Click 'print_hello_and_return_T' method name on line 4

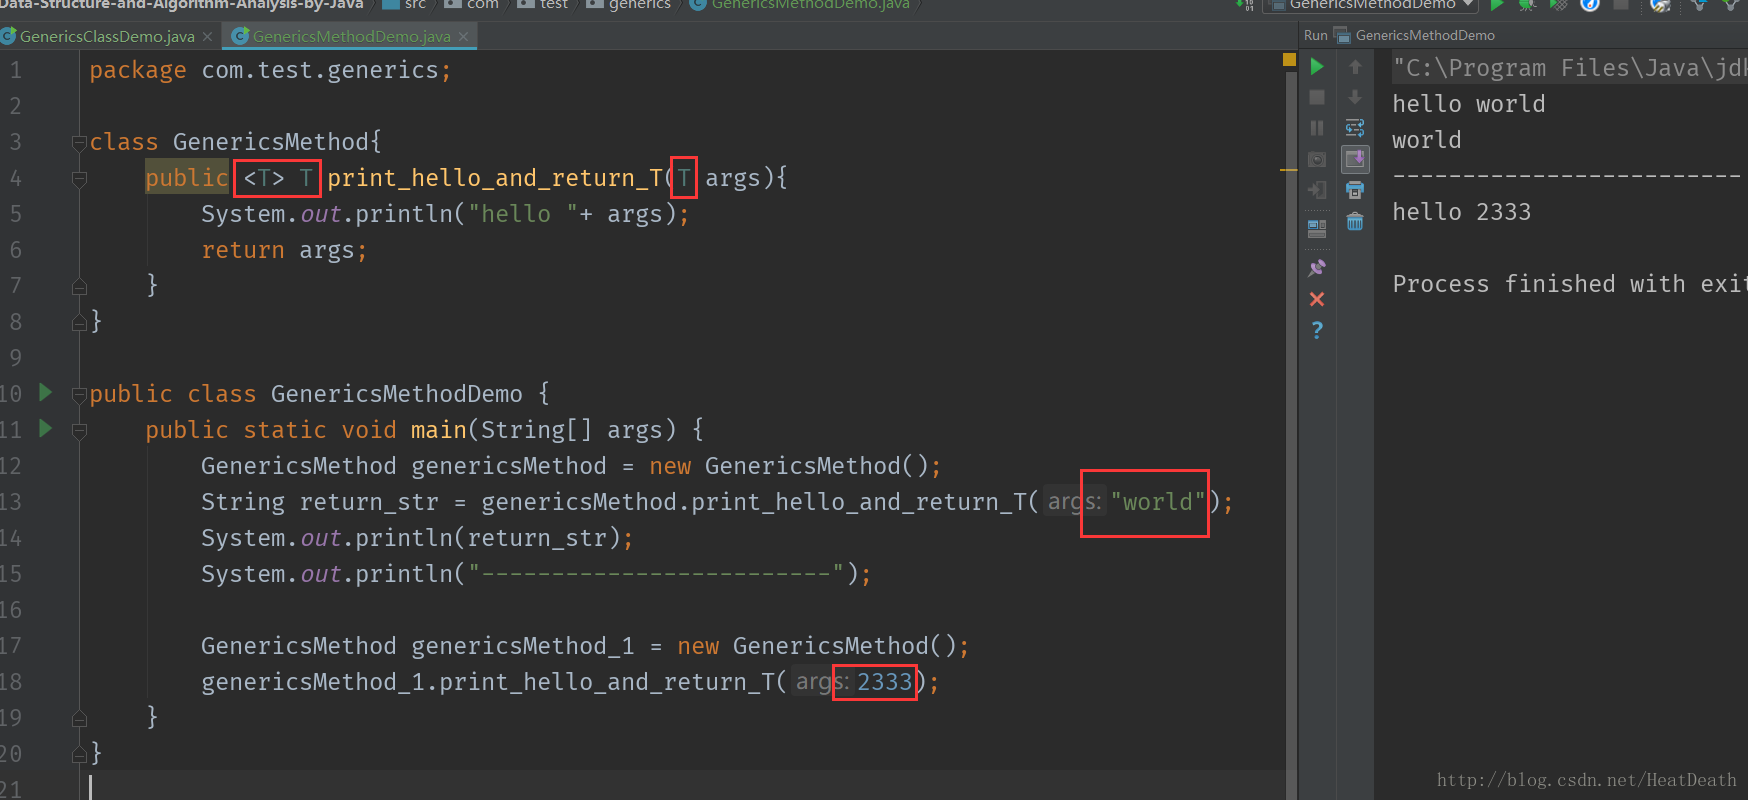point(494,178)
